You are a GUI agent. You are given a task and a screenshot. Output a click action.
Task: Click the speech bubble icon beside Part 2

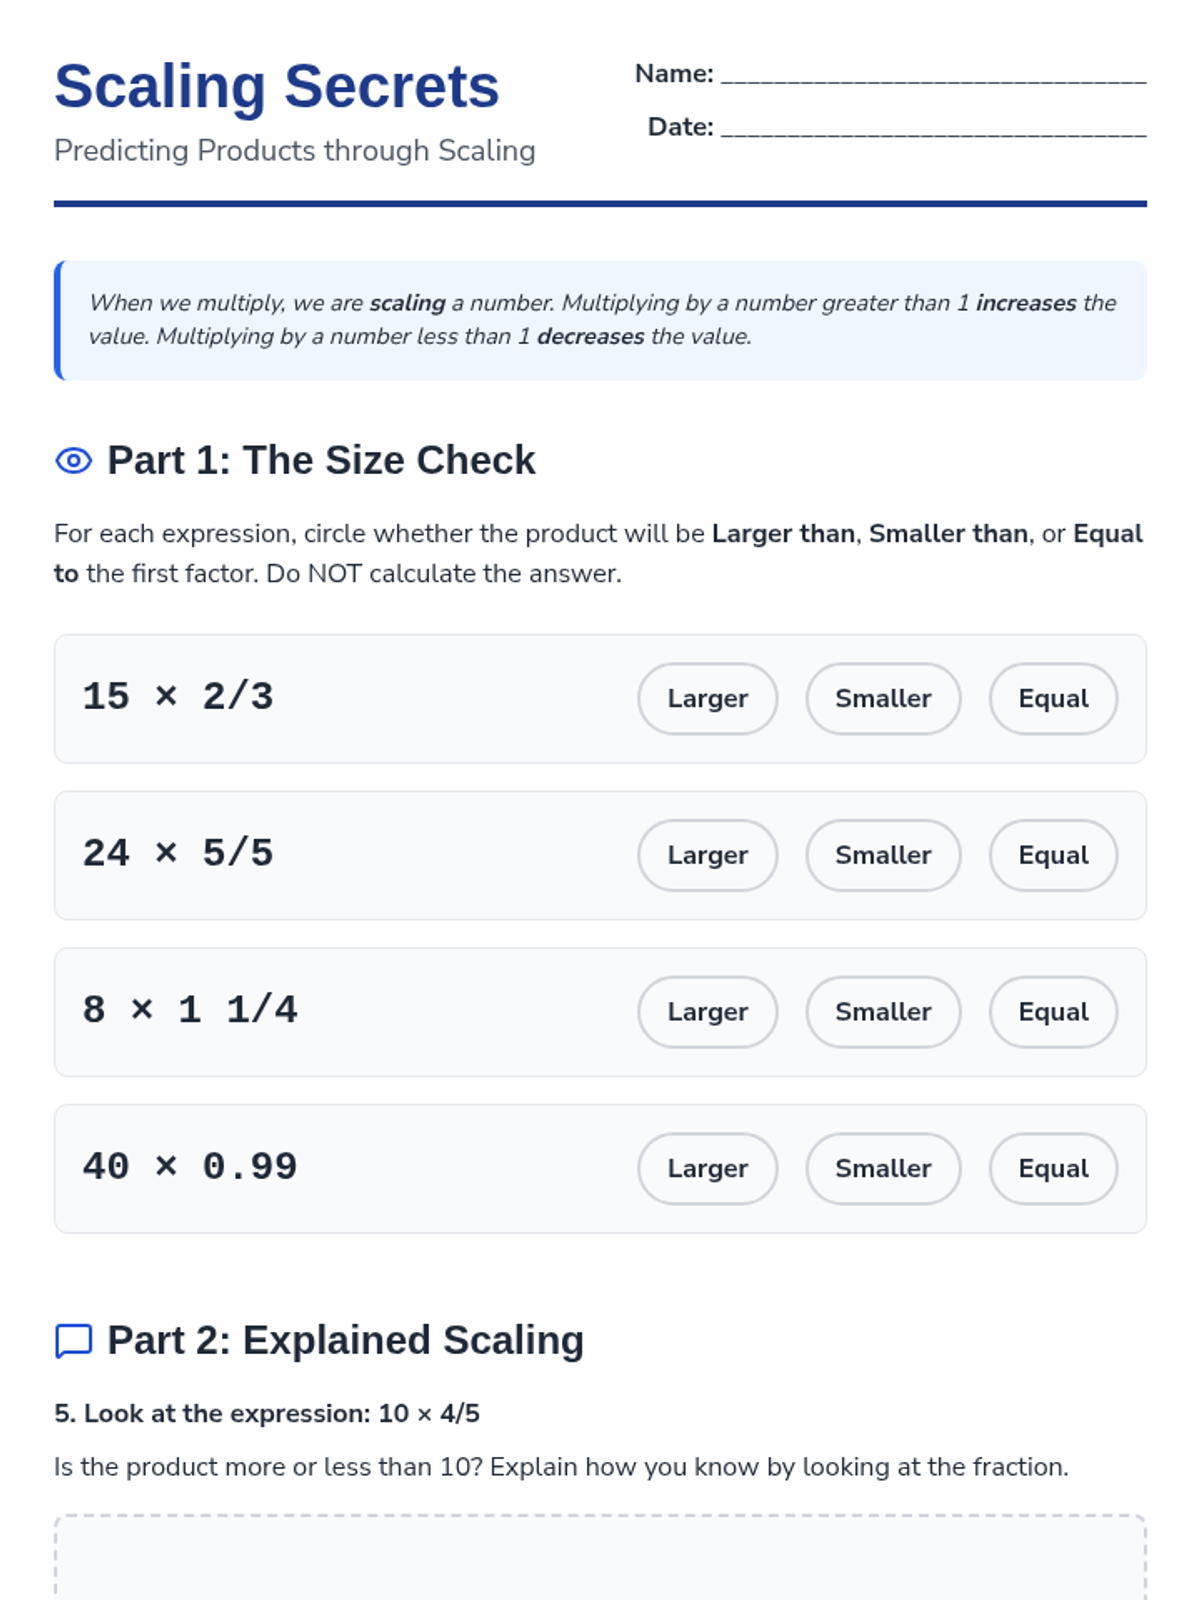click(73, 1341)
